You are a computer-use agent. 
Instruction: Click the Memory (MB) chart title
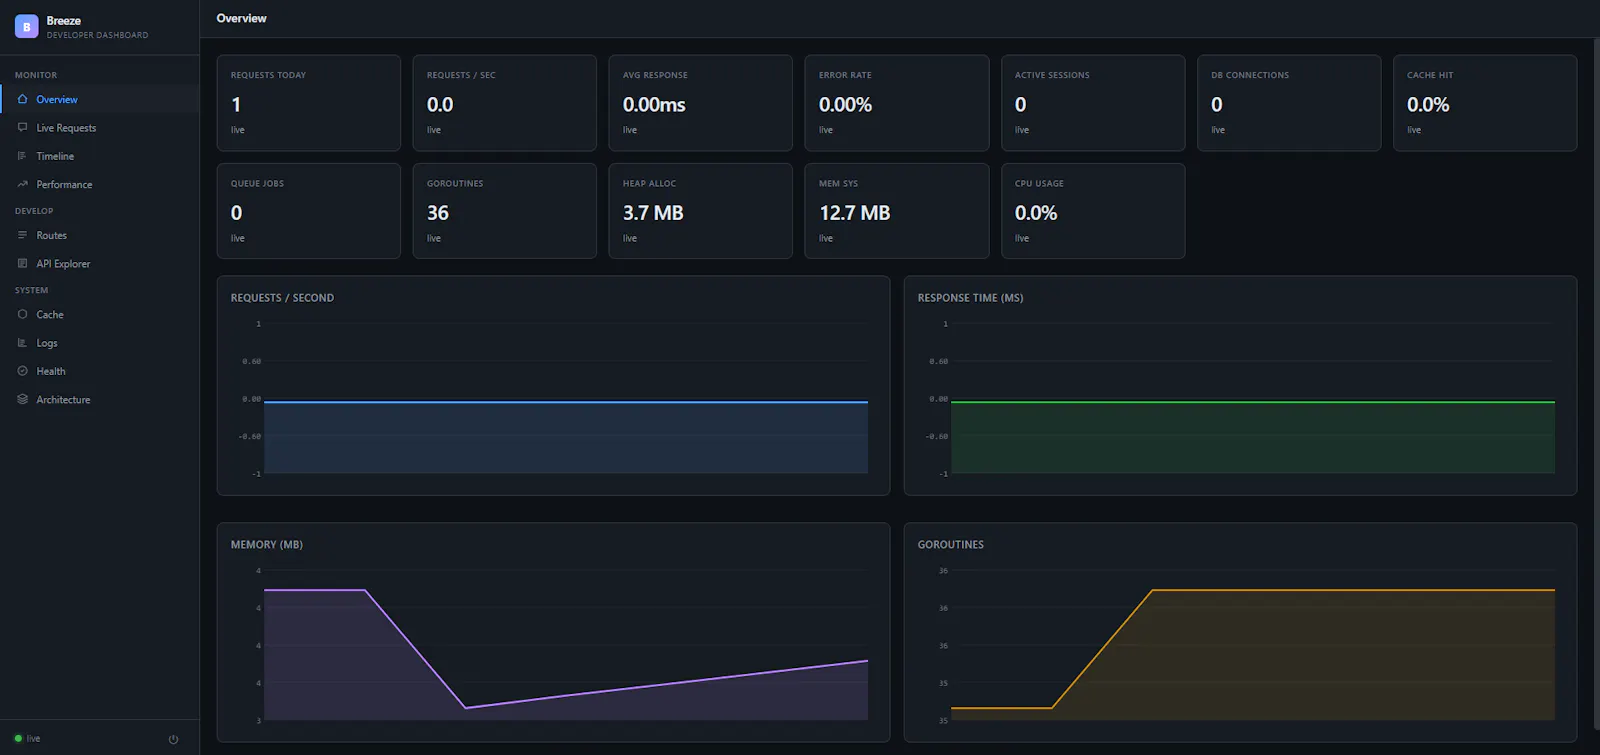[x=267, y=545]
